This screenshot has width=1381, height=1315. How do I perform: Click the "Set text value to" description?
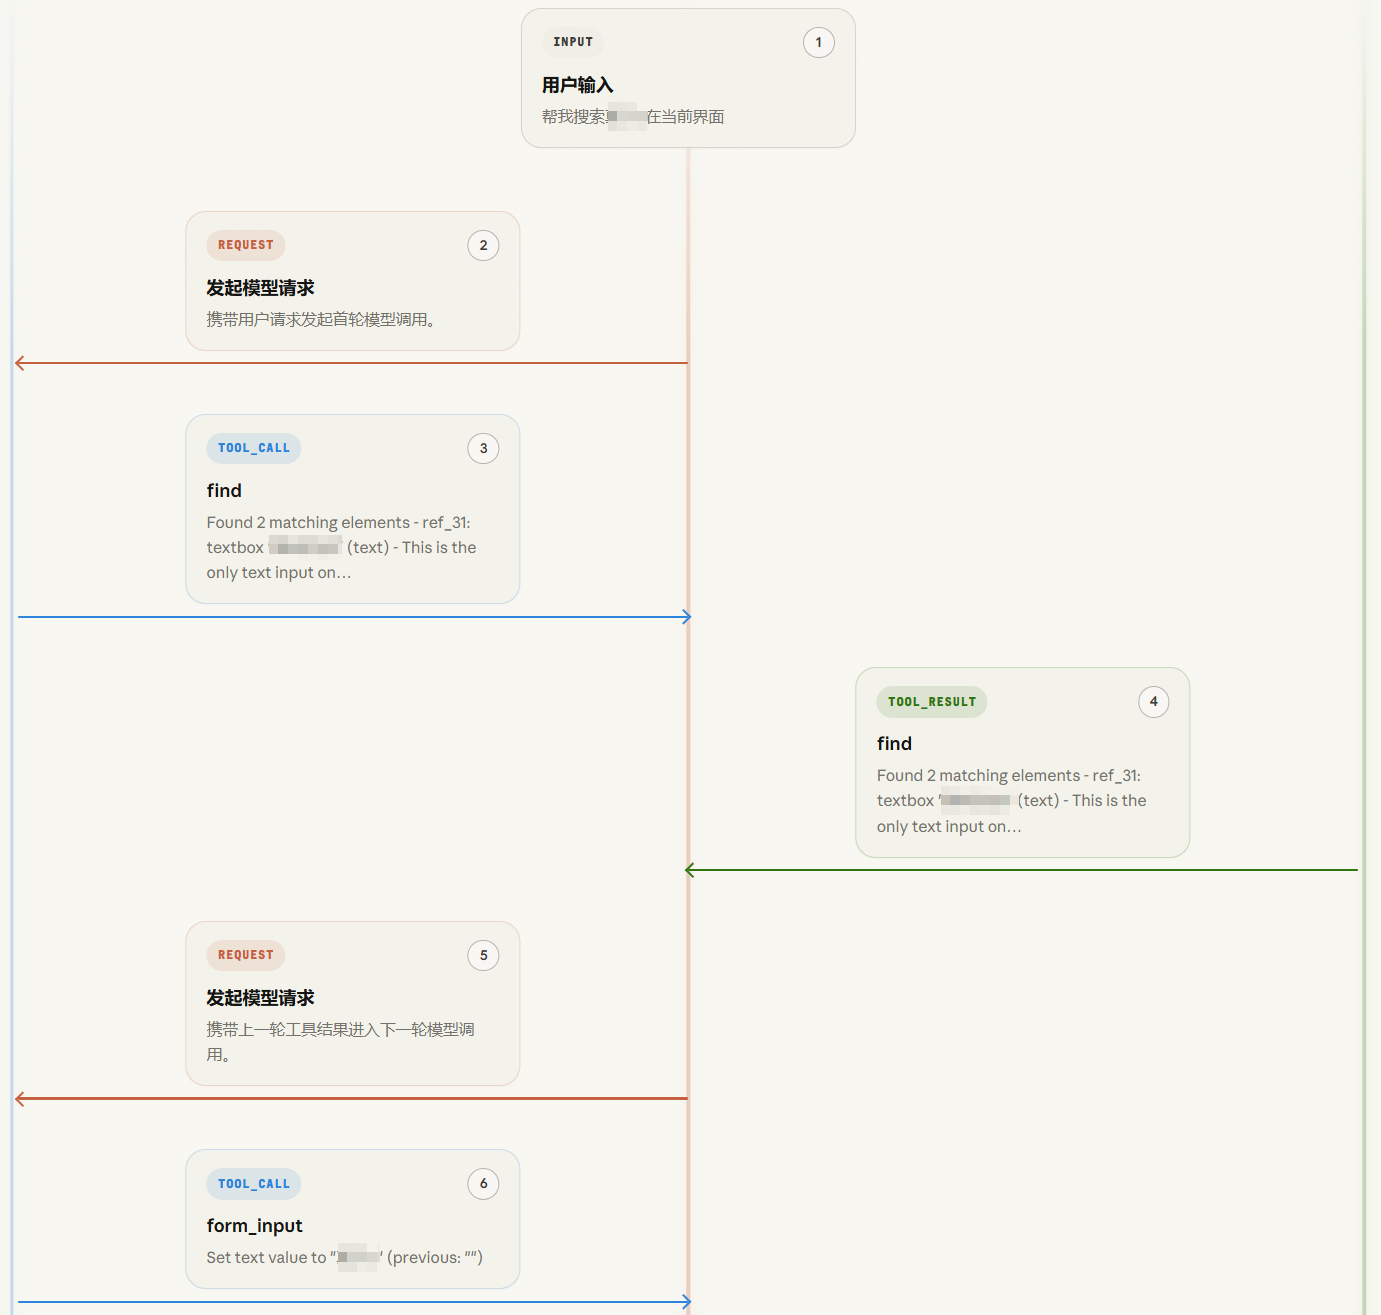pos(344,1258)
